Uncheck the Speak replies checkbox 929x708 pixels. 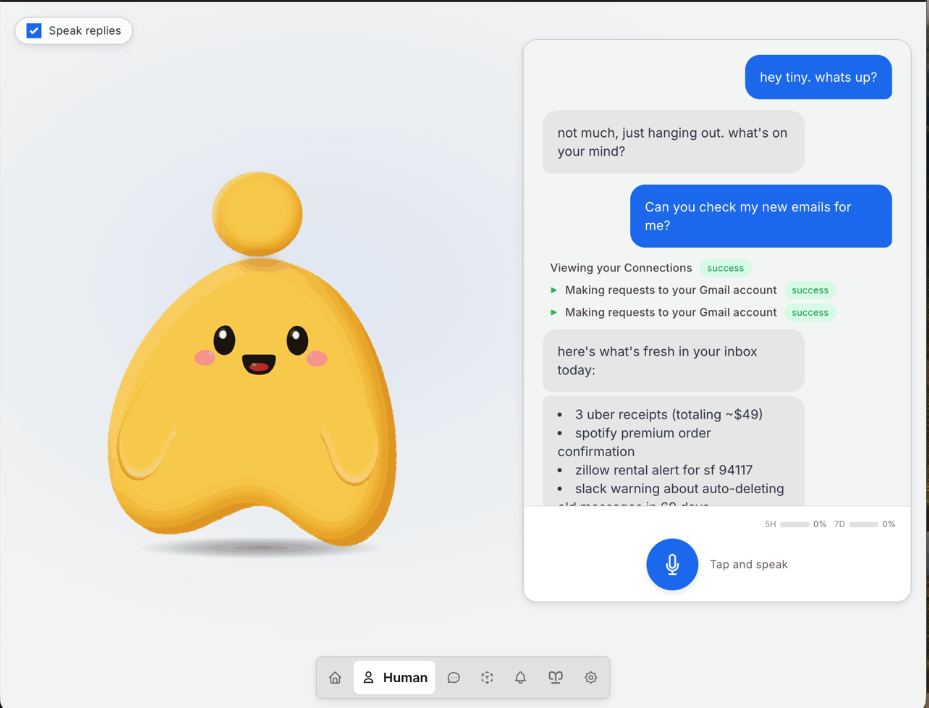coord(34,31)
